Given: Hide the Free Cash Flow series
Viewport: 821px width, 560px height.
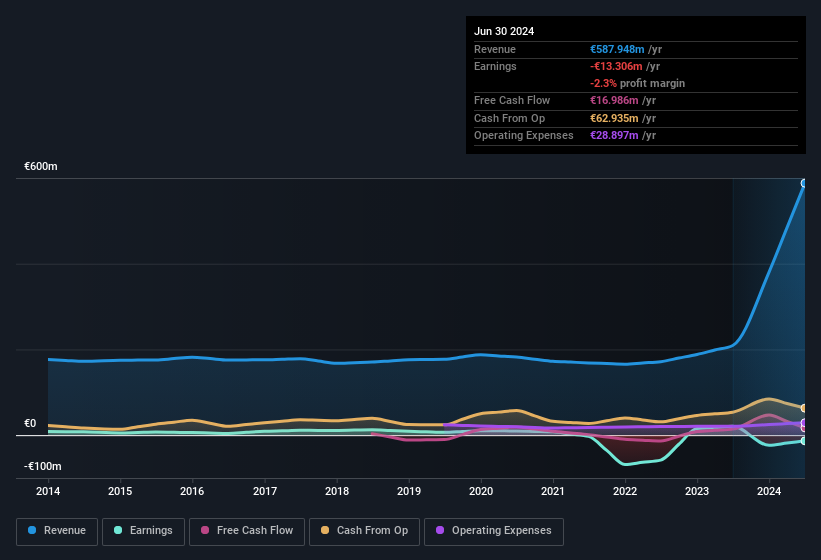Looking at the screenshot, I should [246, 531].
